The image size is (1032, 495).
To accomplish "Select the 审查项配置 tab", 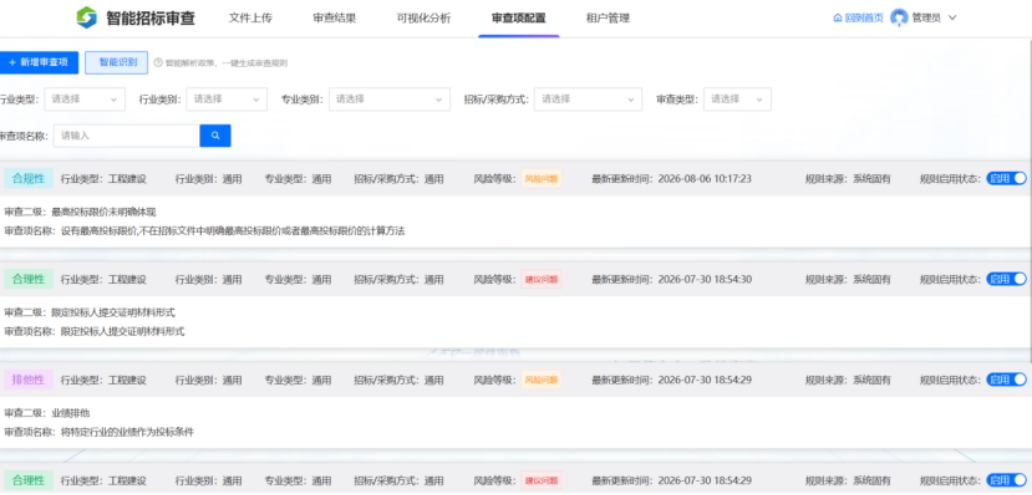I will (x=519, y=18).
